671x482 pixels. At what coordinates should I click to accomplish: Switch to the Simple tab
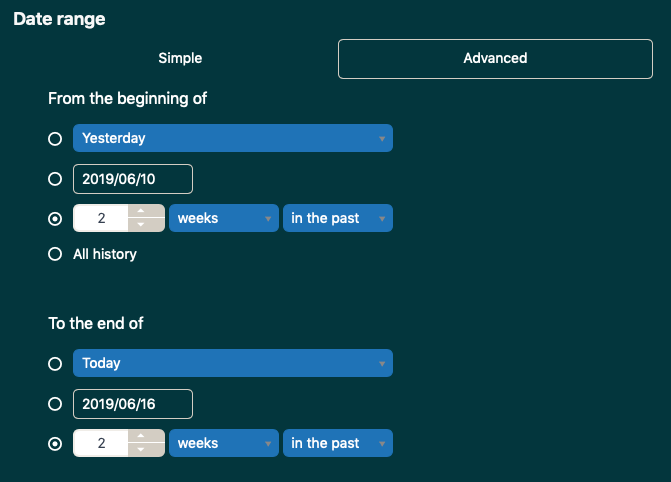point(180,58)
